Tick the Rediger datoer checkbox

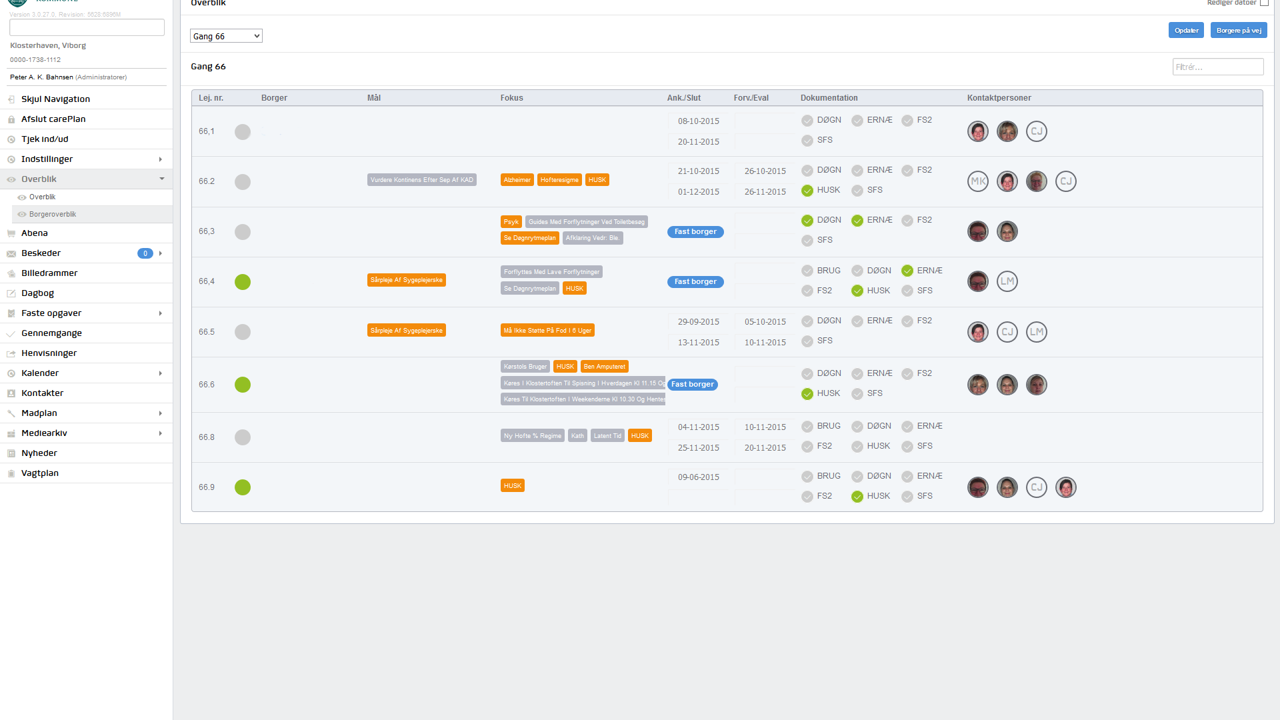tap(1264, 3)
